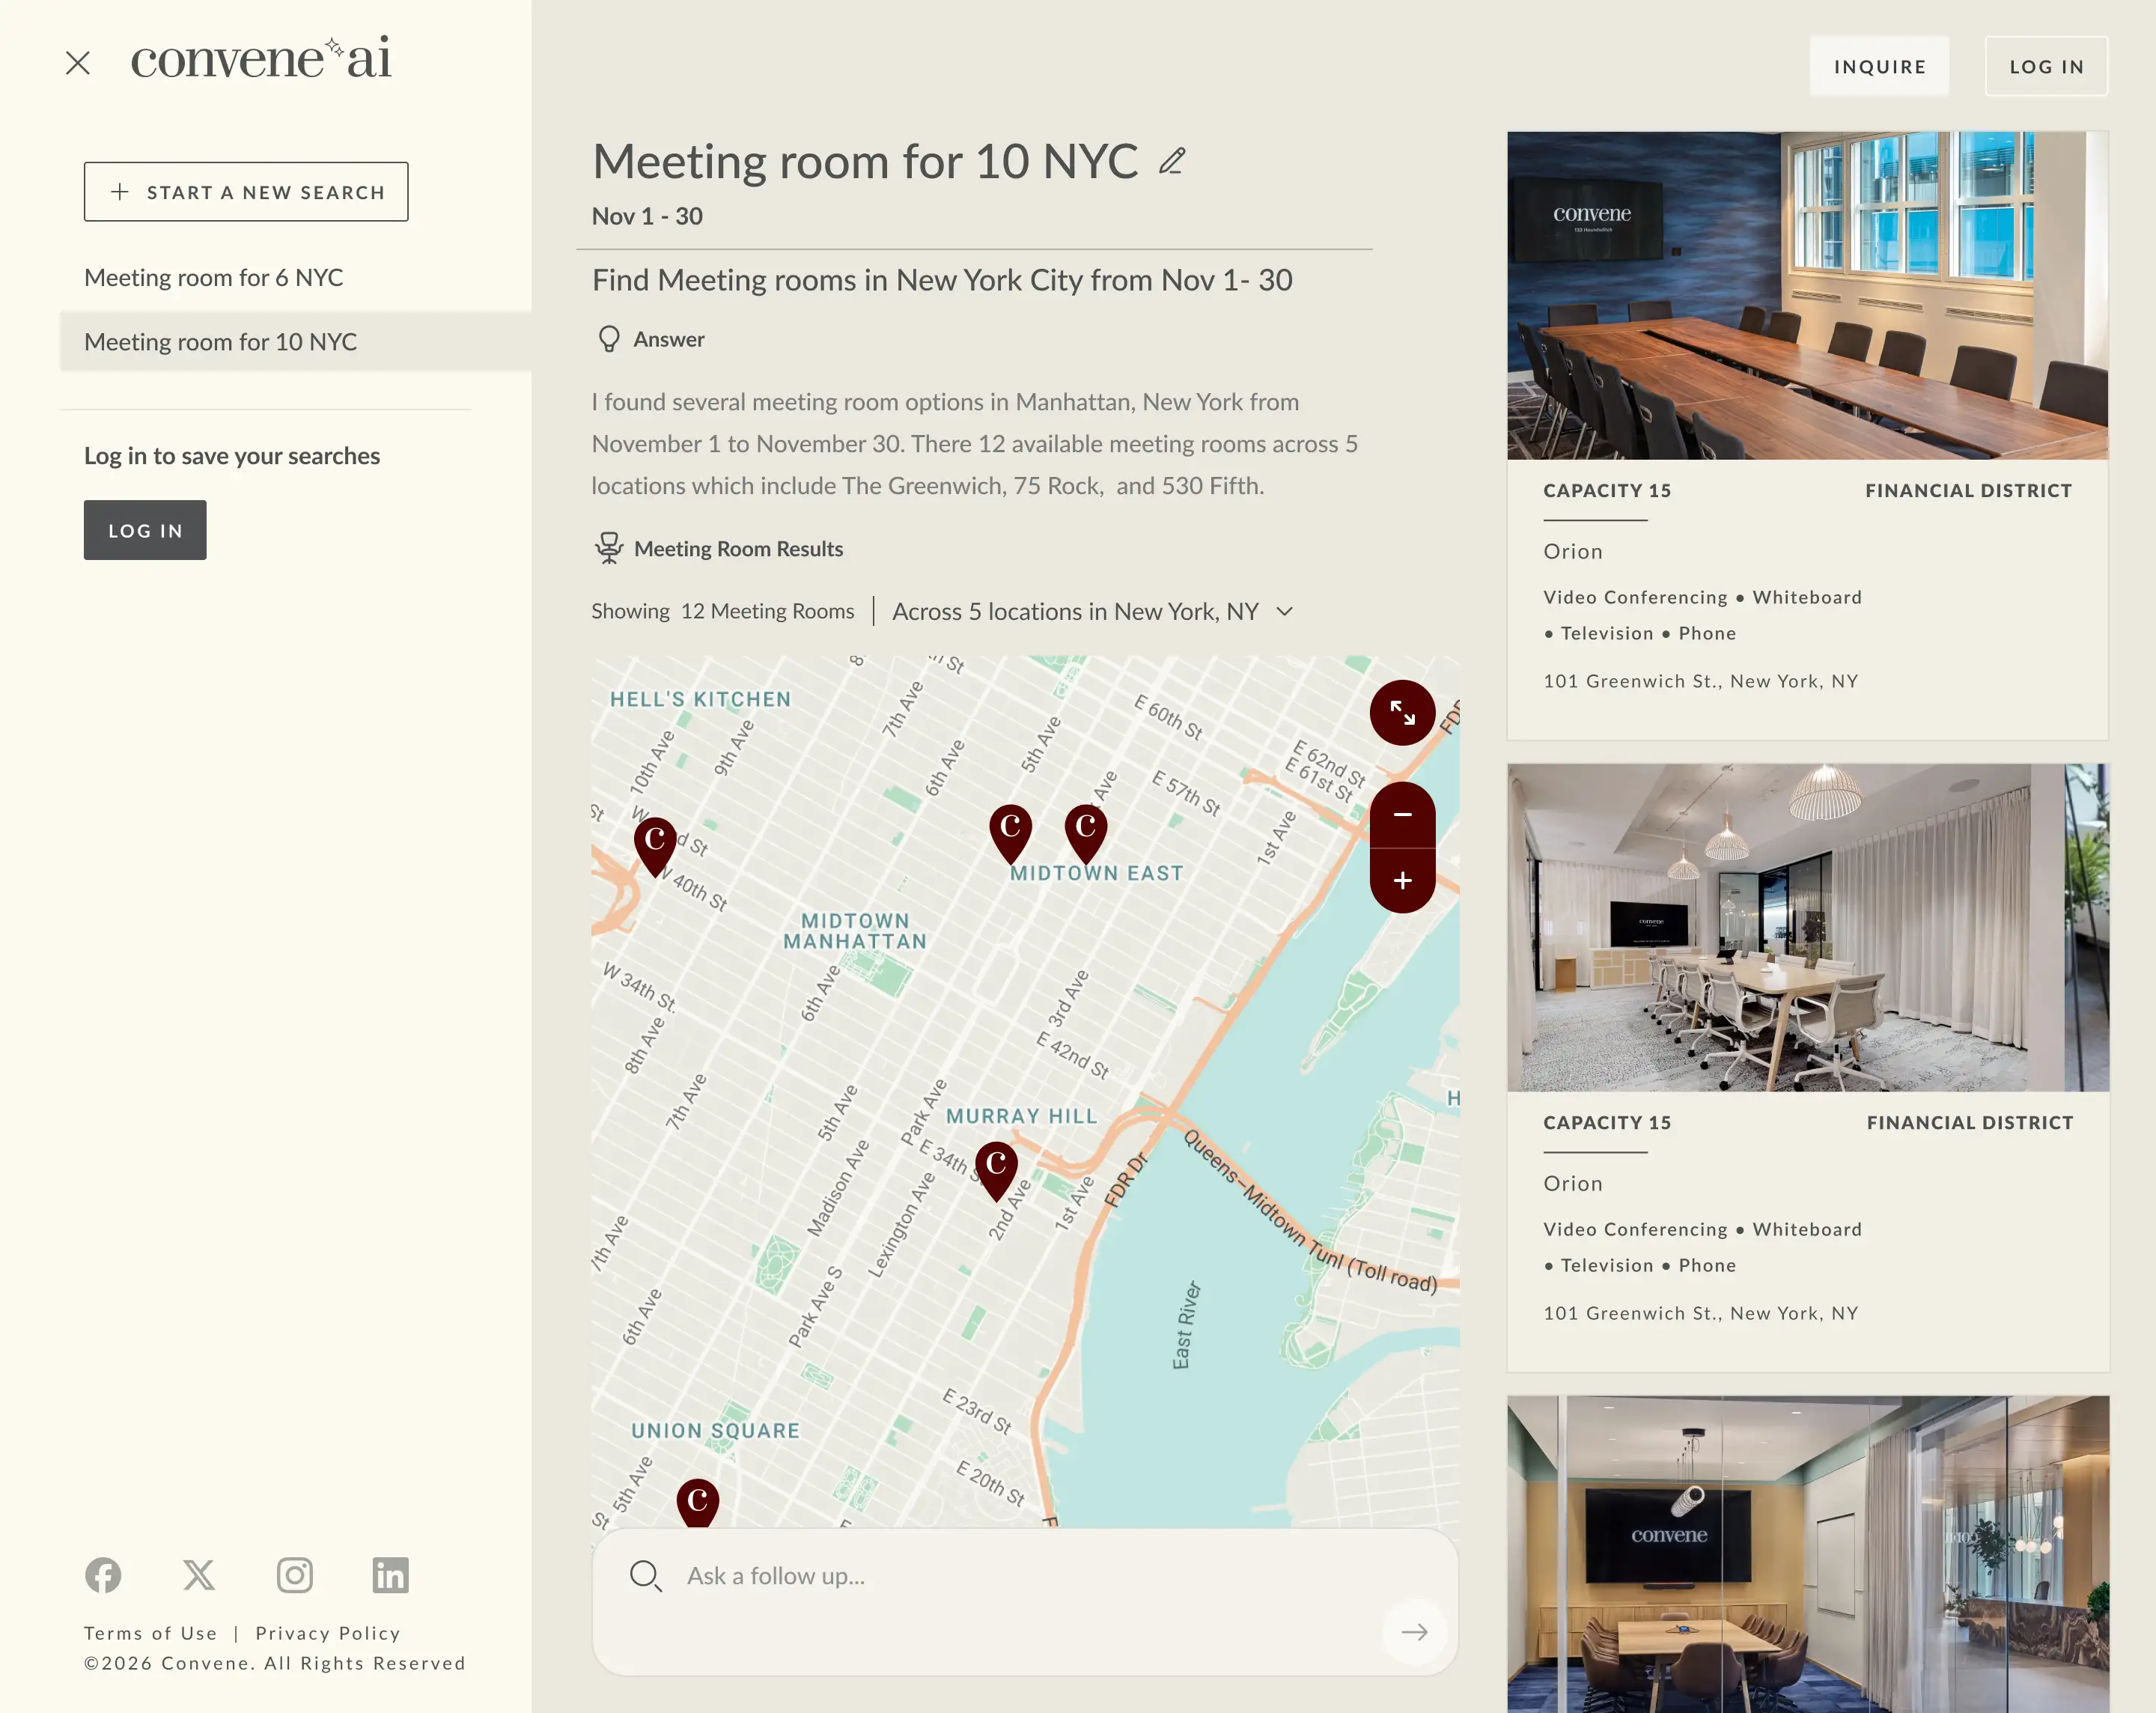Click the 'Meeting Room Results' label

[739, 549]
